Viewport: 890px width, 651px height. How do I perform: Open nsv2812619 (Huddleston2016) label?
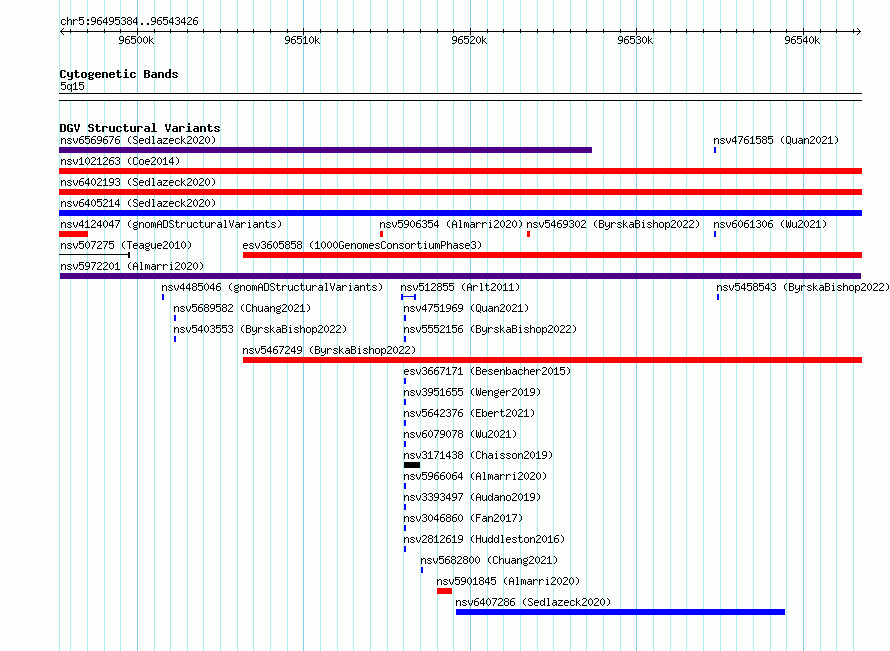tap(484, 539)
